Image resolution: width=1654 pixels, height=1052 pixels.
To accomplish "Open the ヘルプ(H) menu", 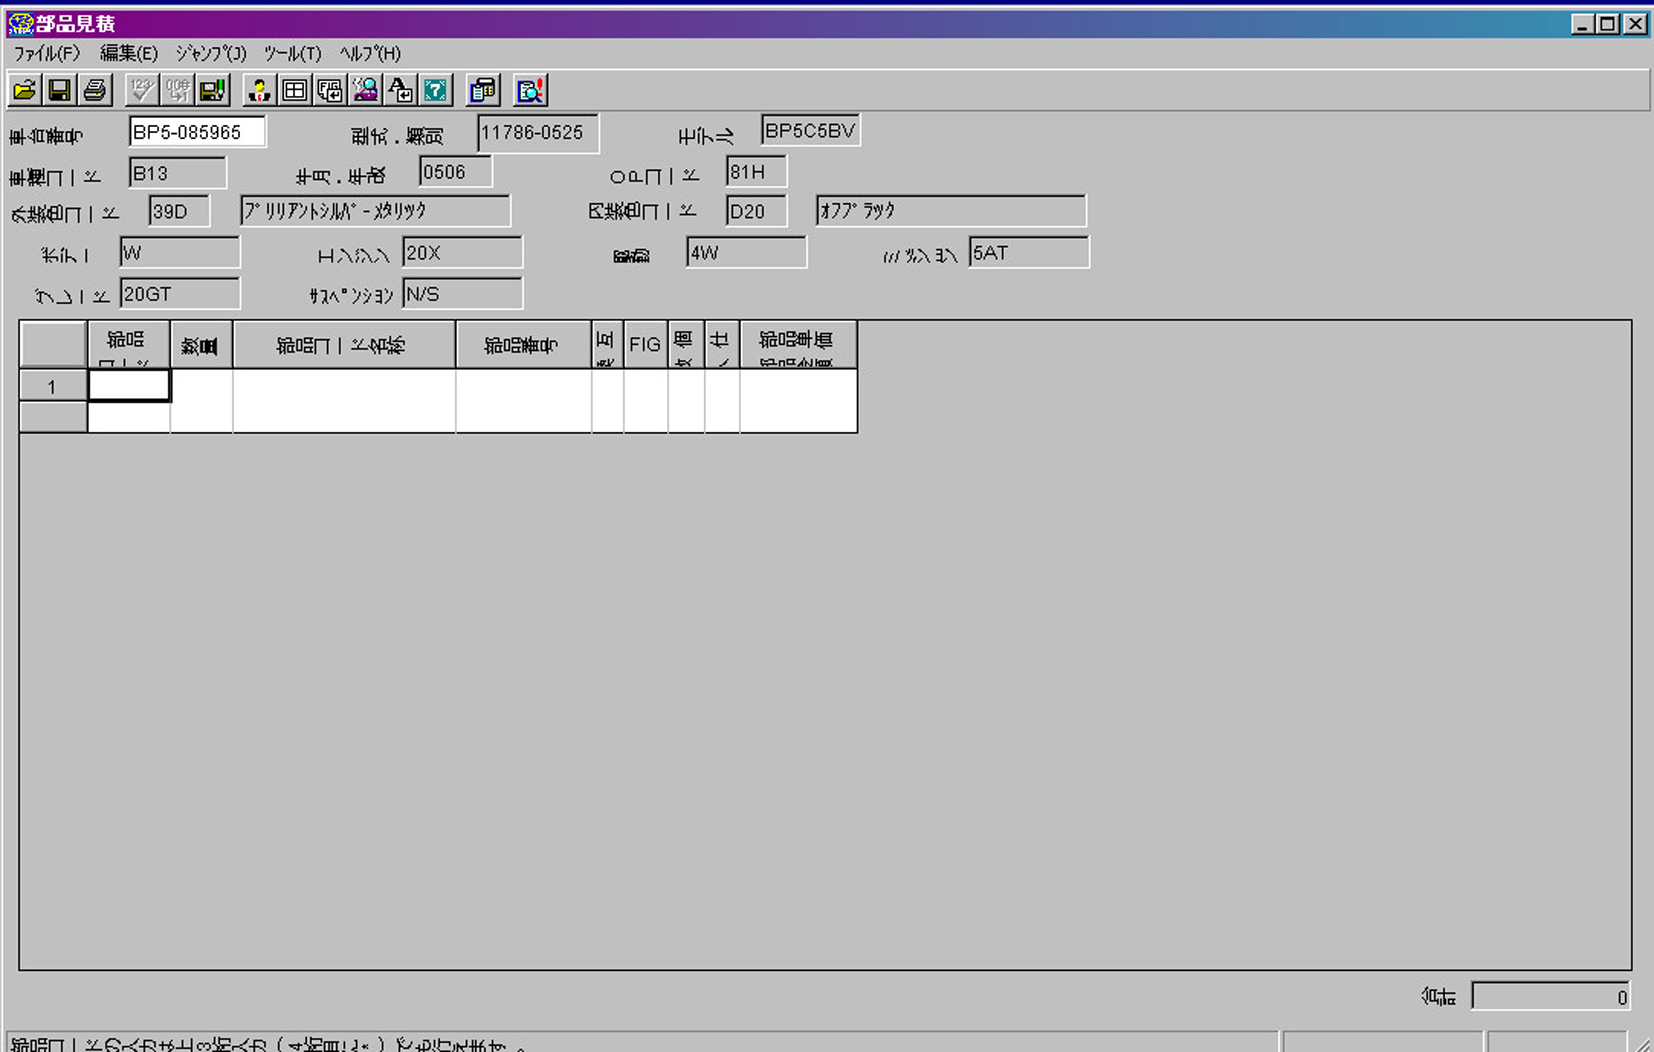I will coord(370,54).
